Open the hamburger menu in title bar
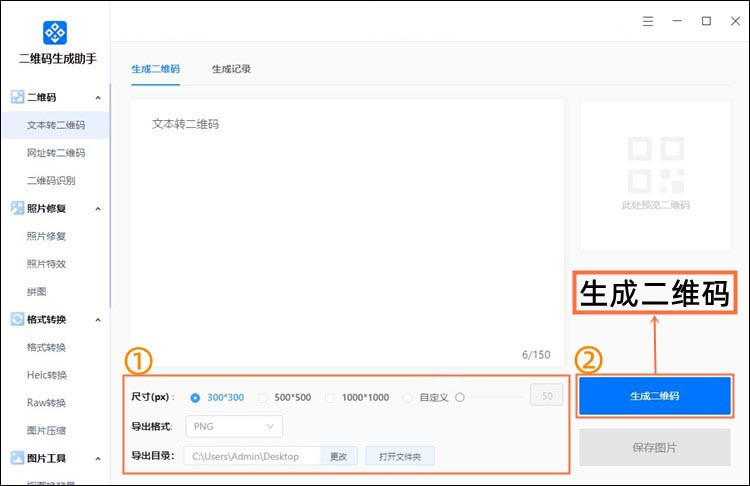750x486 pixels. [x=648, y=21]
